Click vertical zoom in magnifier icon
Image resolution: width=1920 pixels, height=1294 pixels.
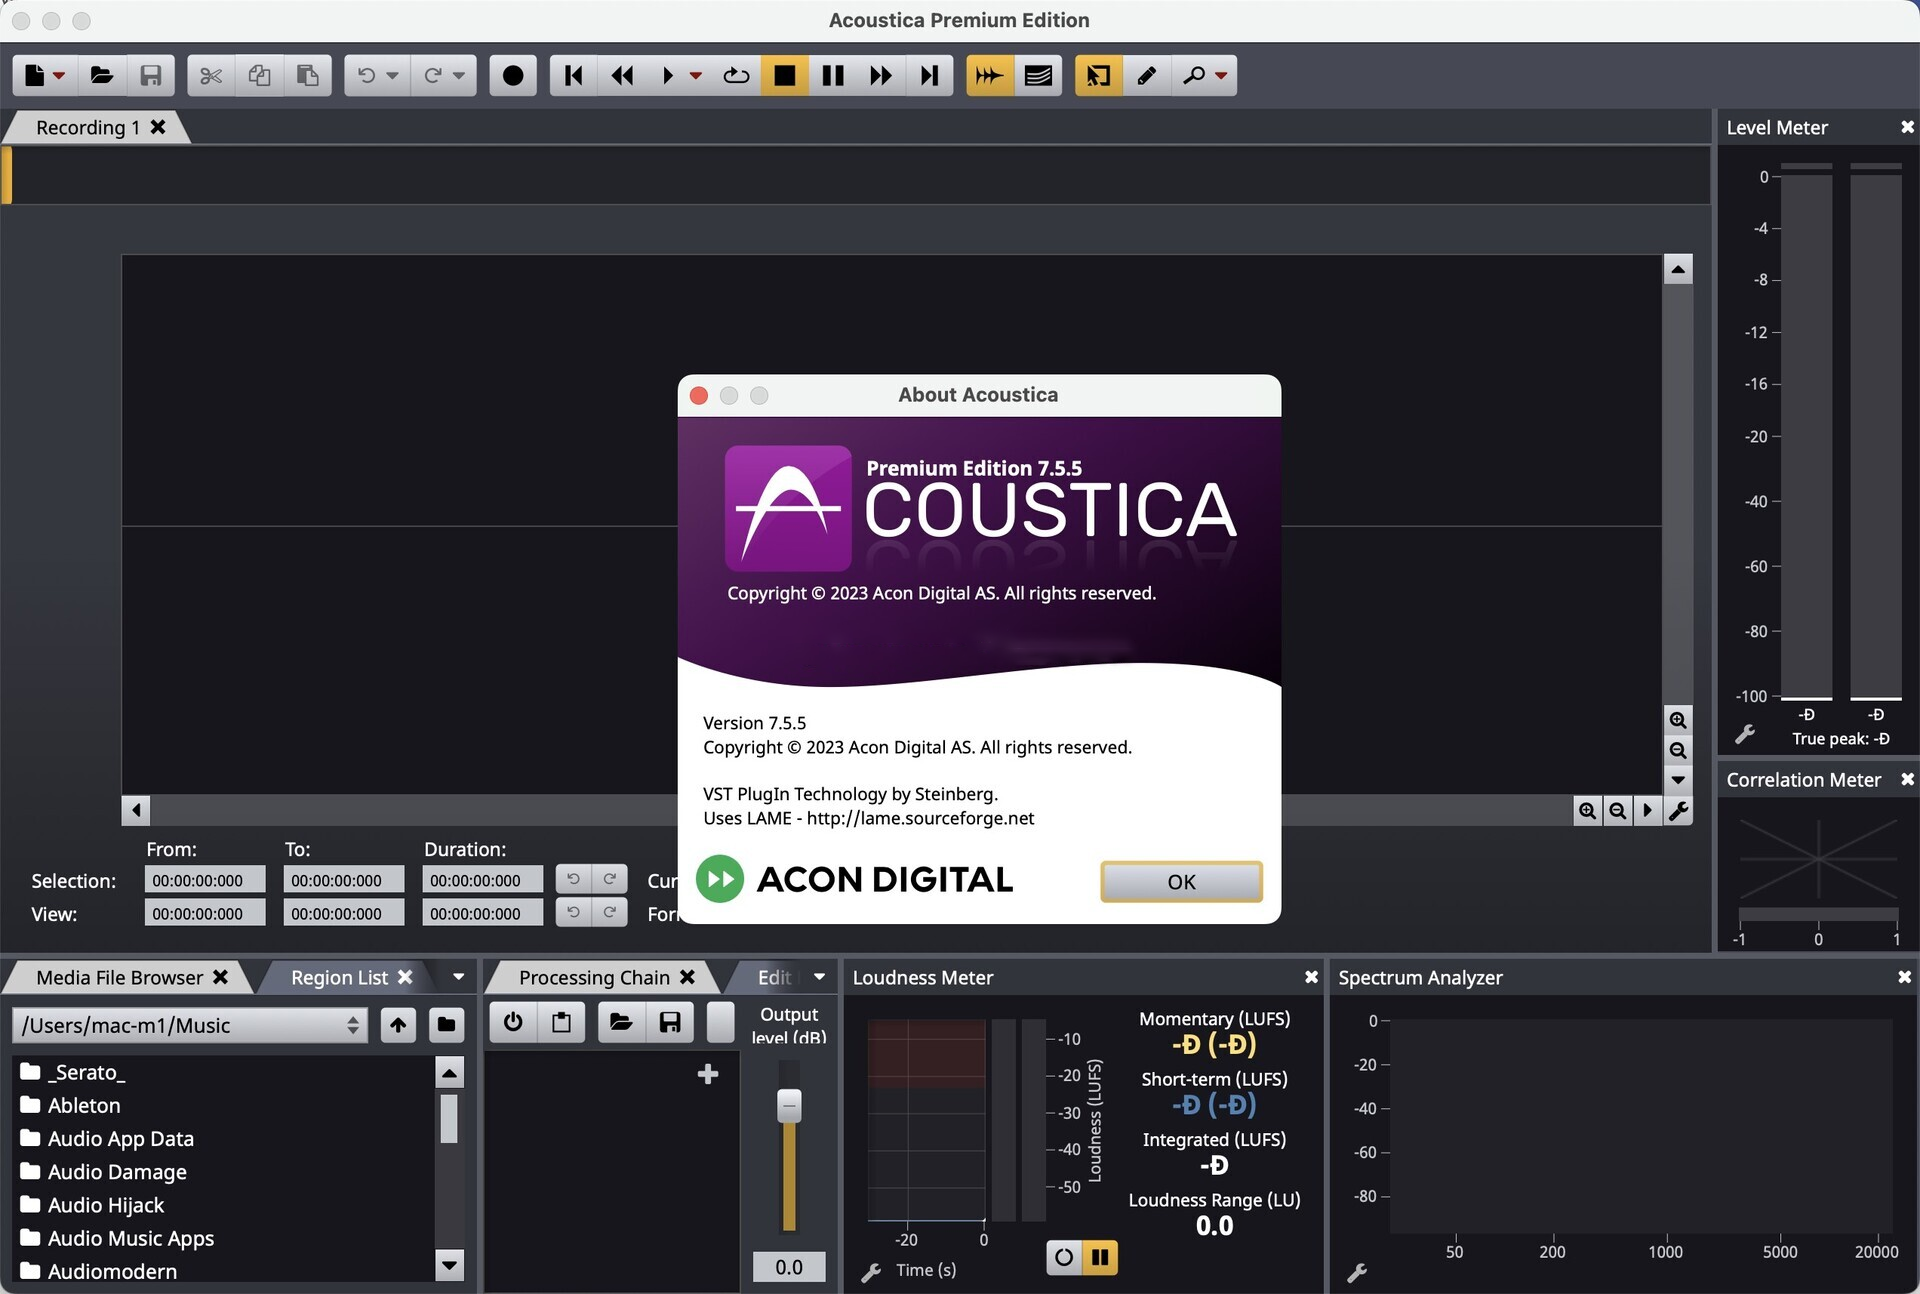(x=1678, y=720)
